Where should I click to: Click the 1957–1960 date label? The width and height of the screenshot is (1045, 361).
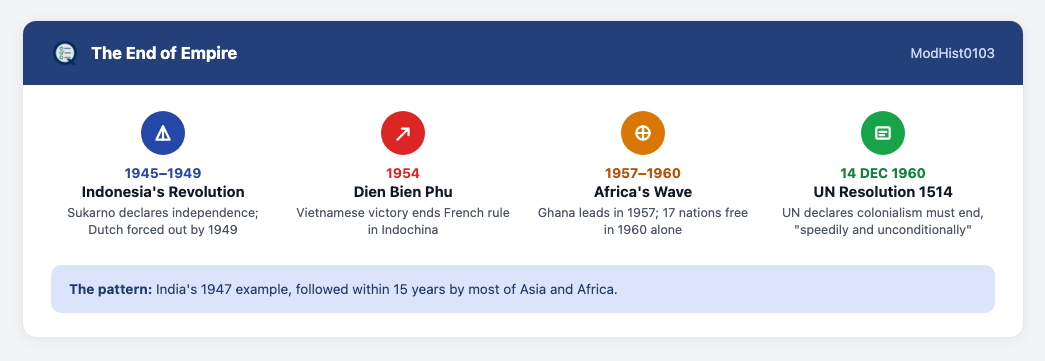click(x=642, y=173)
